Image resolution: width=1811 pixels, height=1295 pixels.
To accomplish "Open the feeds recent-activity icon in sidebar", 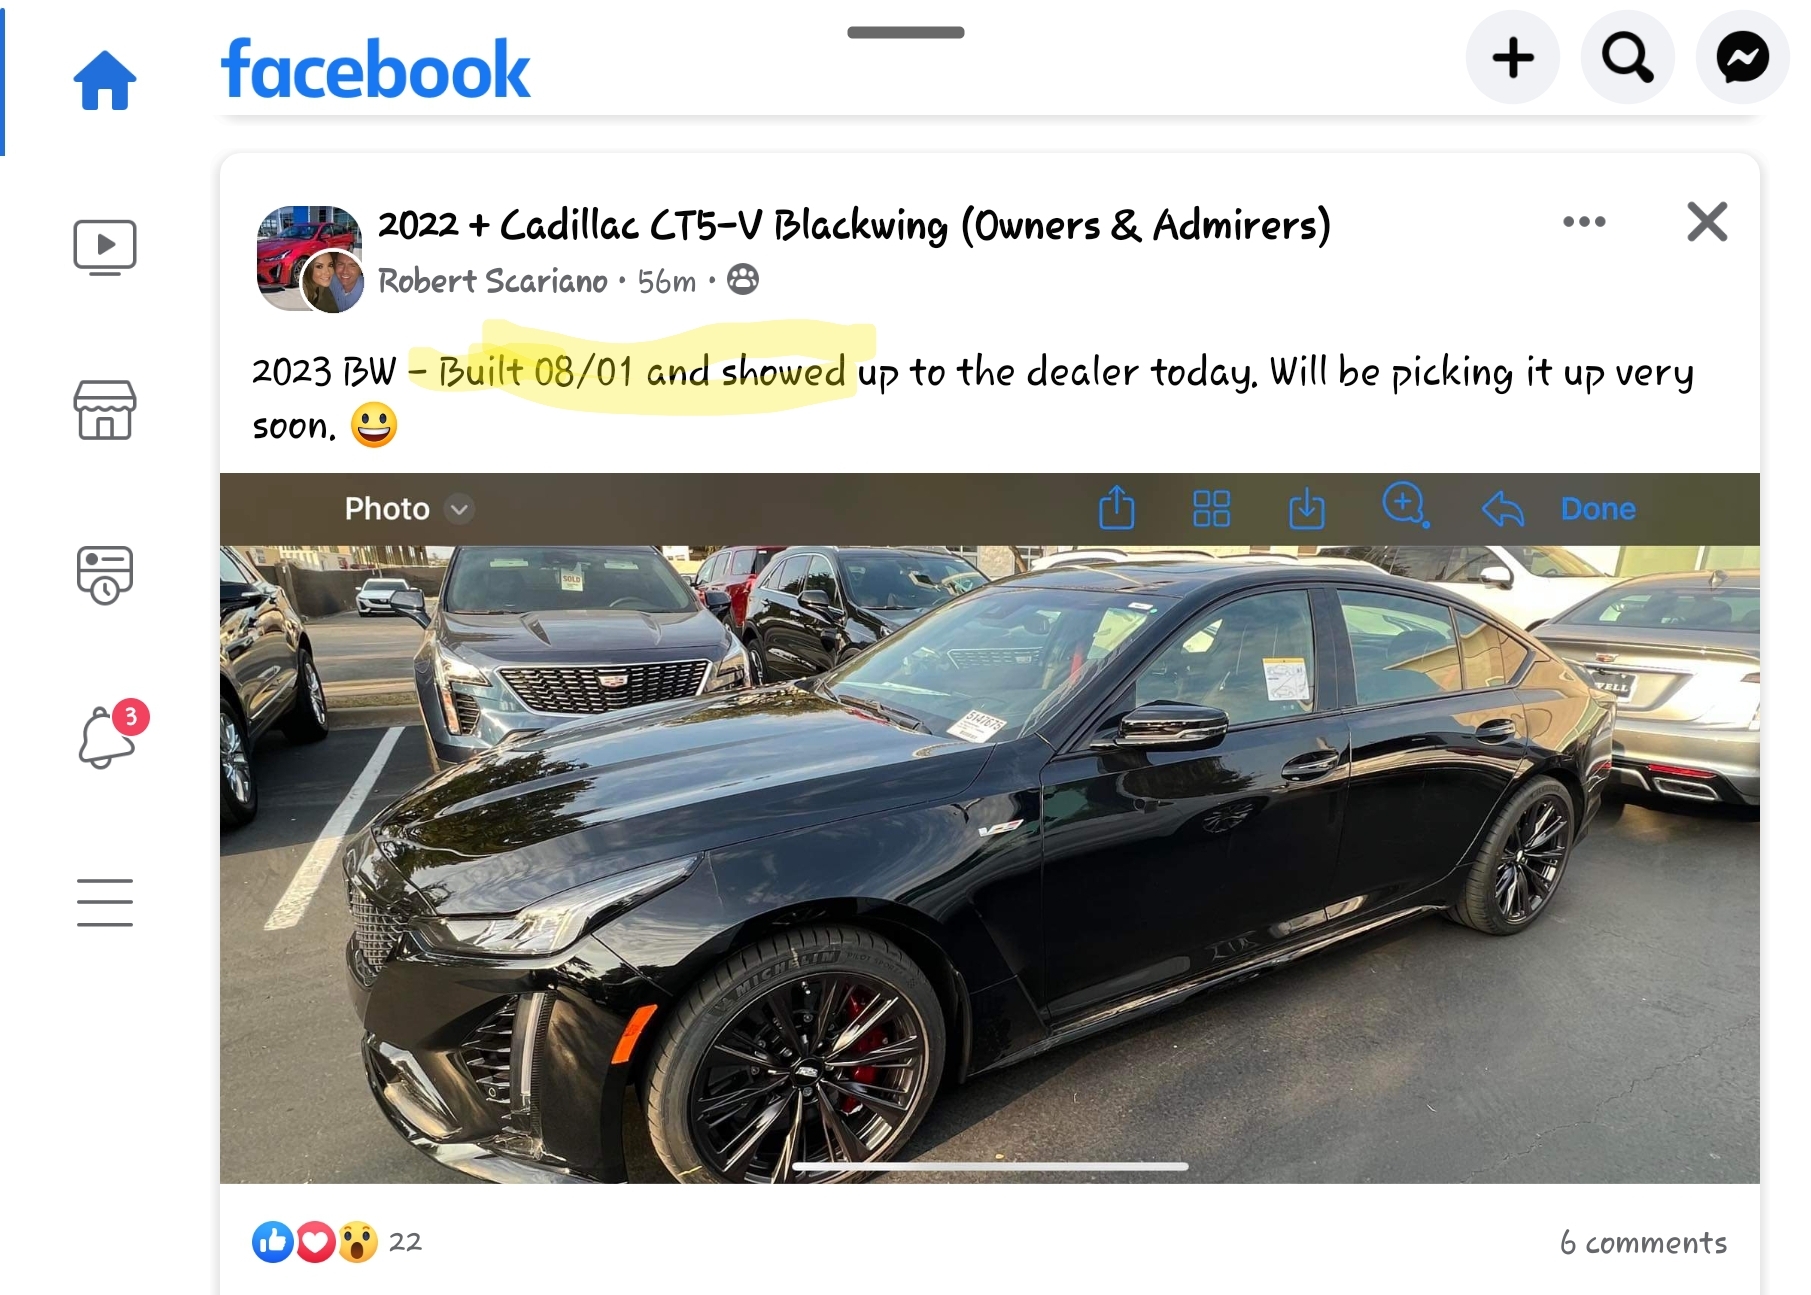I will tap(105, 575).
